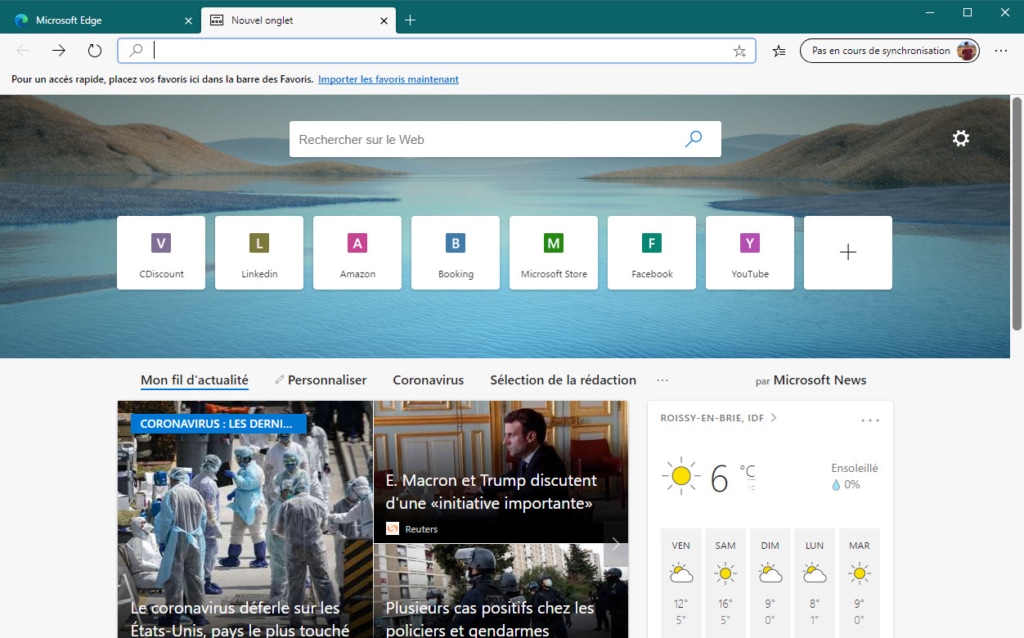Open LUN forecast day
Screen dimensions: 1024x638
[x=814, y=583]
